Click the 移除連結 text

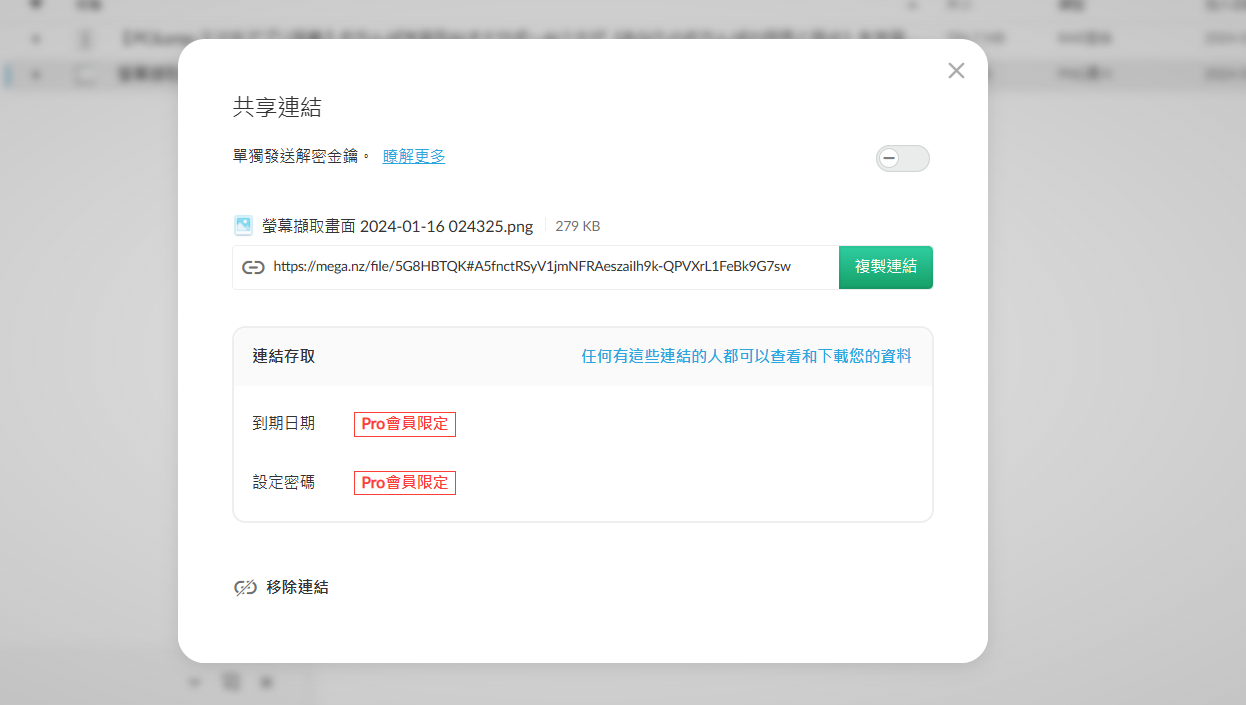[x=297, y=588]
